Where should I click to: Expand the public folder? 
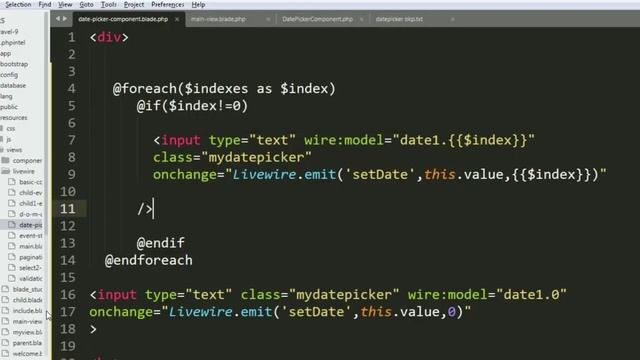(9, 107)
